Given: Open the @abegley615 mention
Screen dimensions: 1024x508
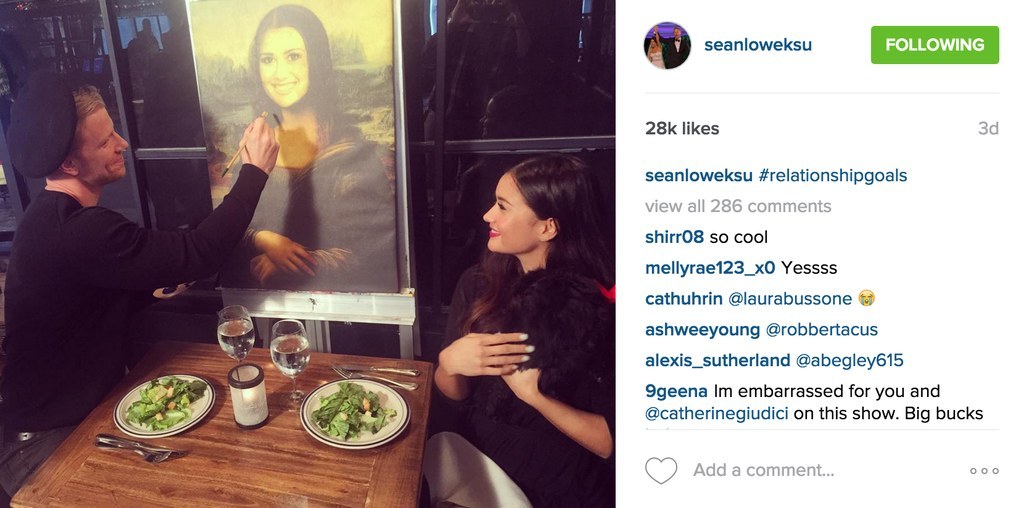Looking at the screenshot, I should [850, 360].
